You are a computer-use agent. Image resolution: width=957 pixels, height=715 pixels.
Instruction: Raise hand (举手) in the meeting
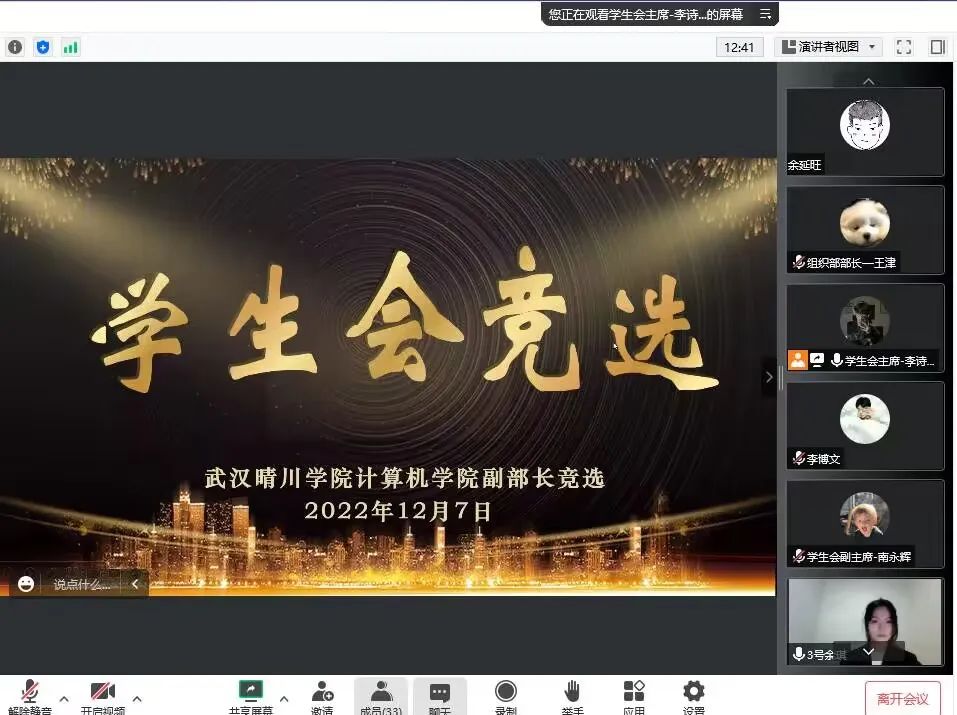coord(572,693)
